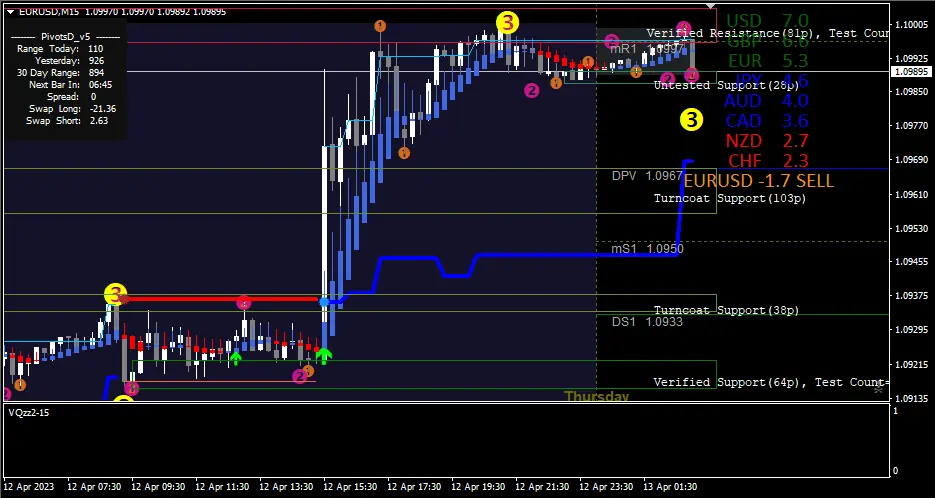Viewport: 935px width, 498px height.
Task: Click the small star icon above indicator window
Action: [878, 389]
